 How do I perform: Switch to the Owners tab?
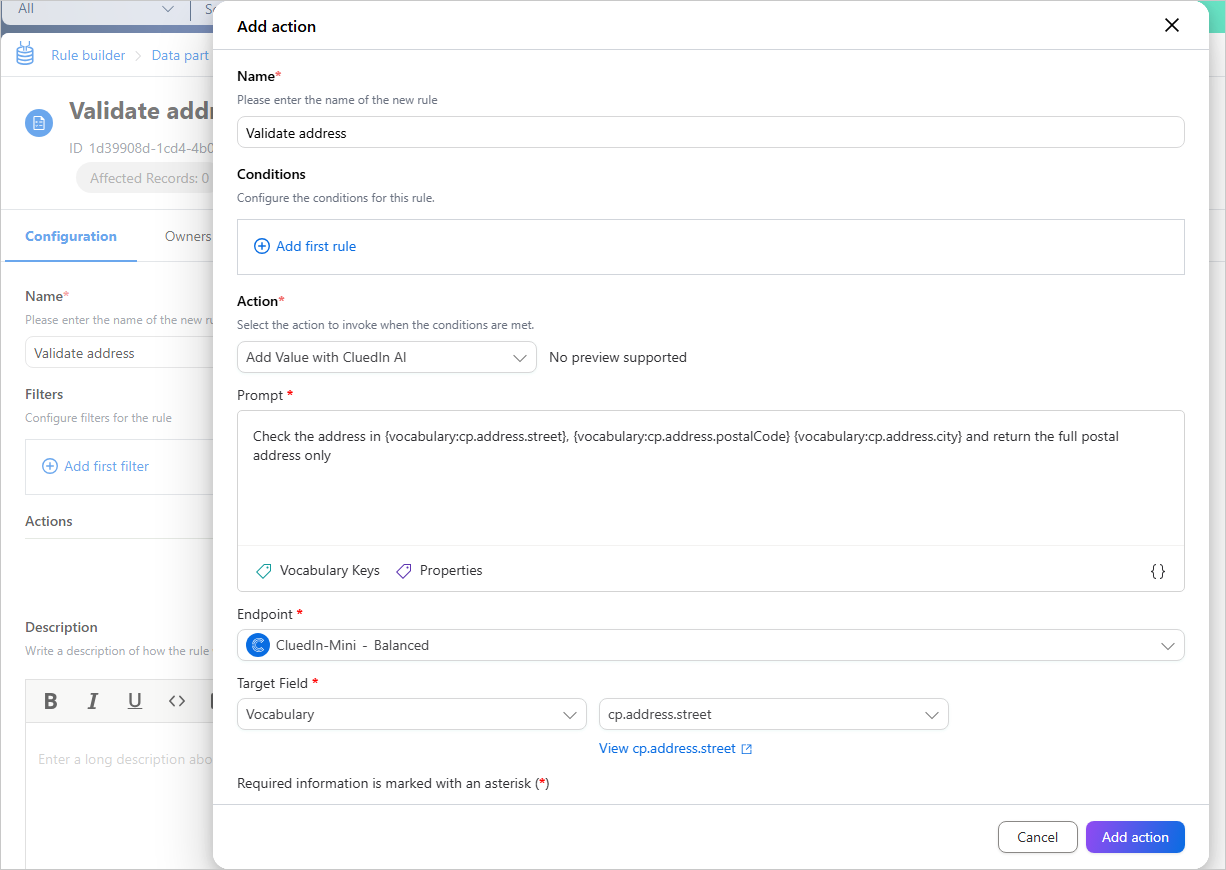[x=187, y=237]
